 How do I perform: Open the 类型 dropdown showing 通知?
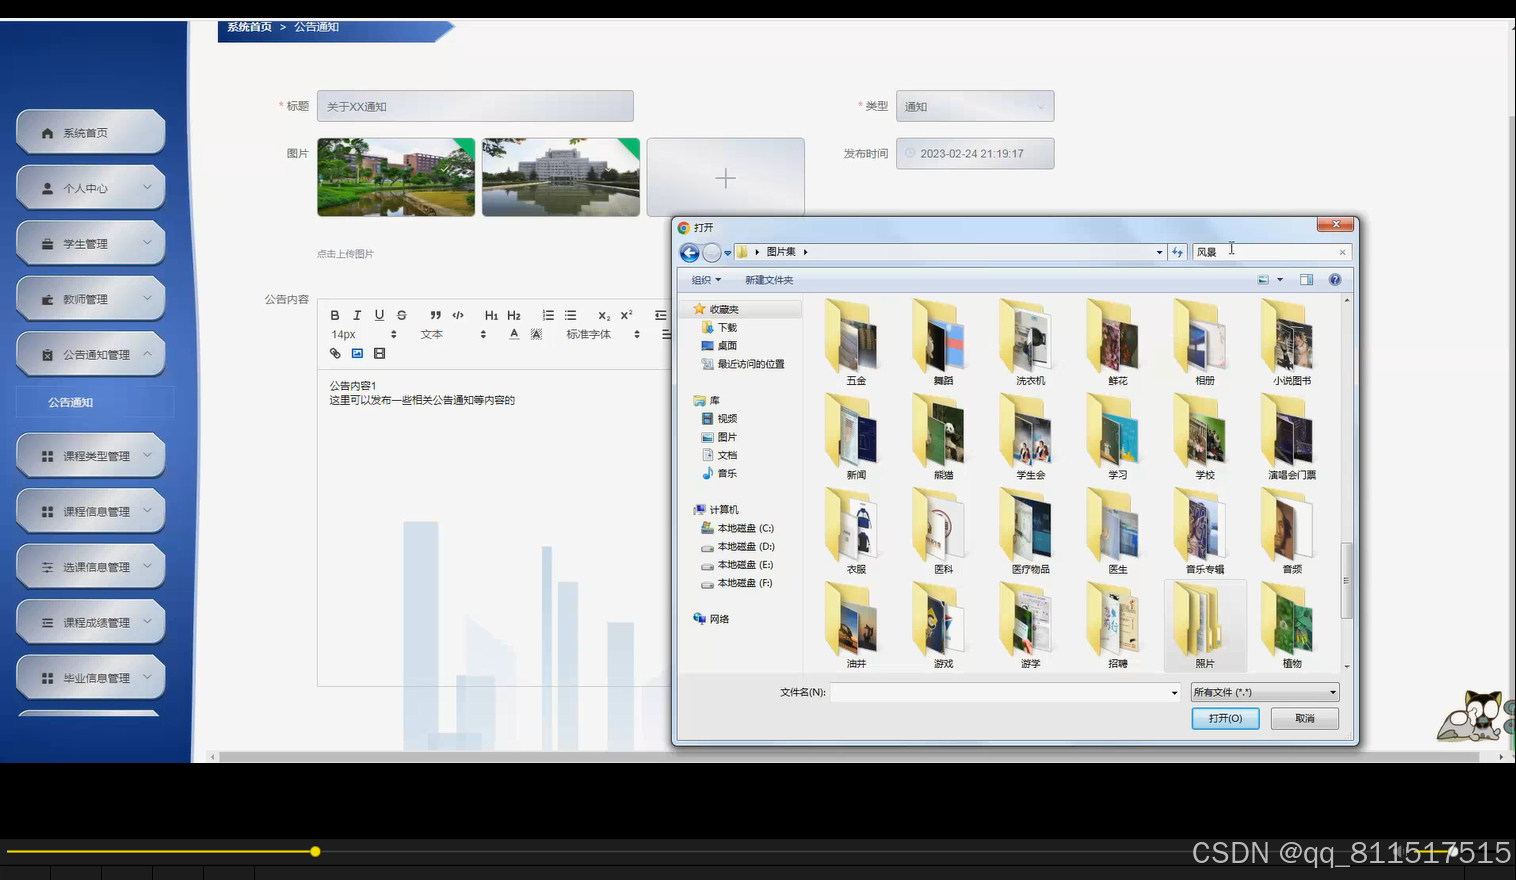point(975,106)
